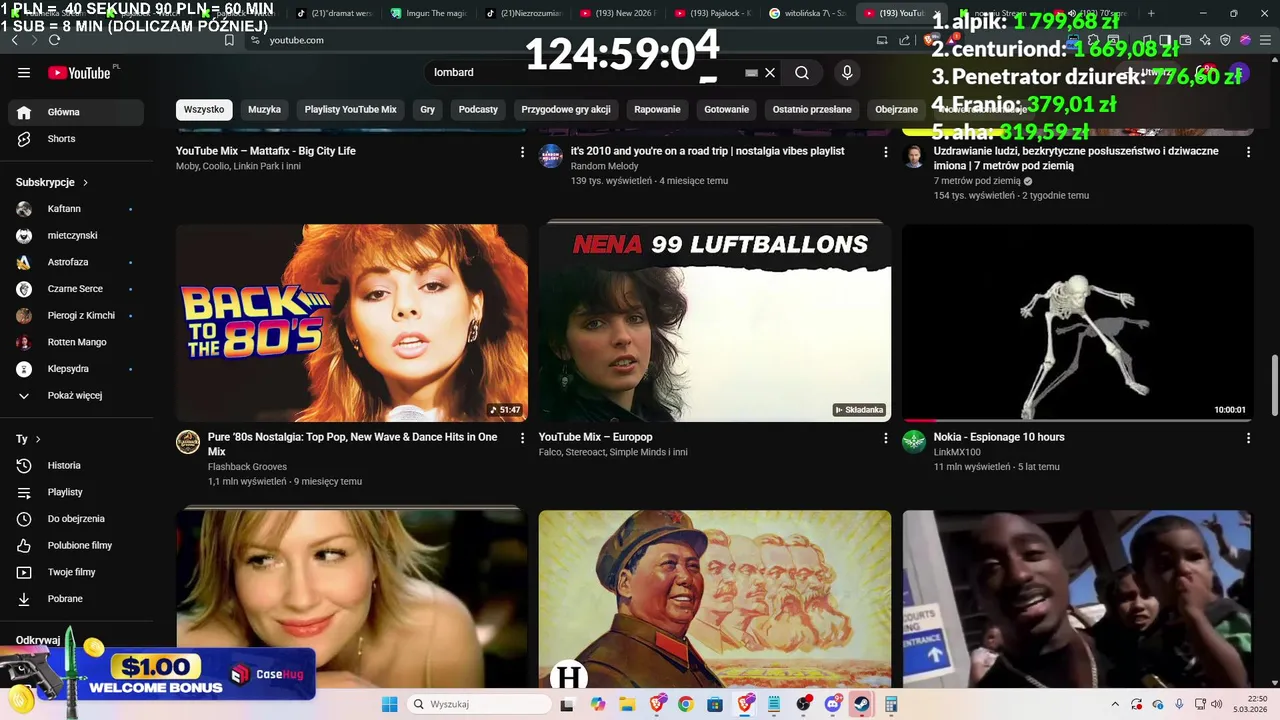This screenshot has height=720, width=1280.
Task: Select the Gotowanie filter chip
Action: tap(726, 110)
